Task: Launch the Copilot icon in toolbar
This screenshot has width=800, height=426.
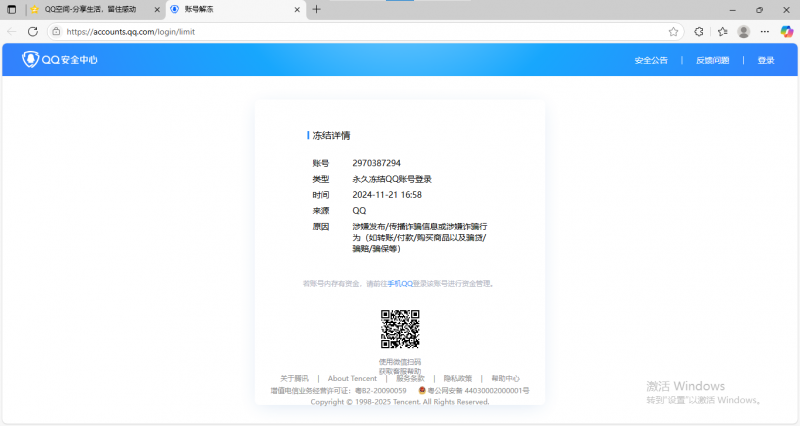Action: (787, 32)
